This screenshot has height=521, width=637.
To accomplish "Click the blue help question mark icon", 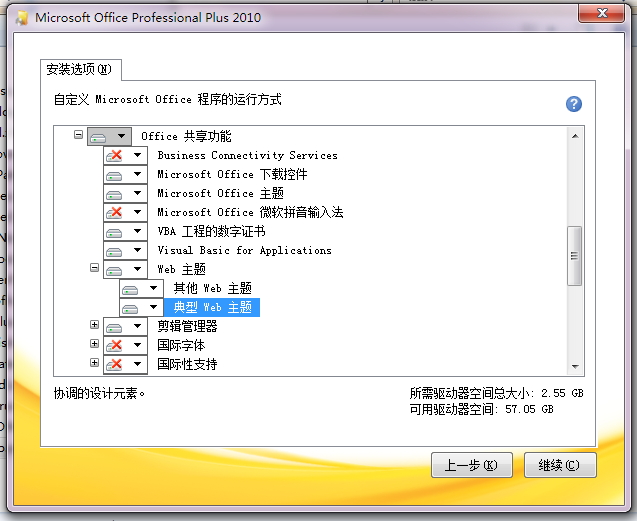I will coord(574,104).
